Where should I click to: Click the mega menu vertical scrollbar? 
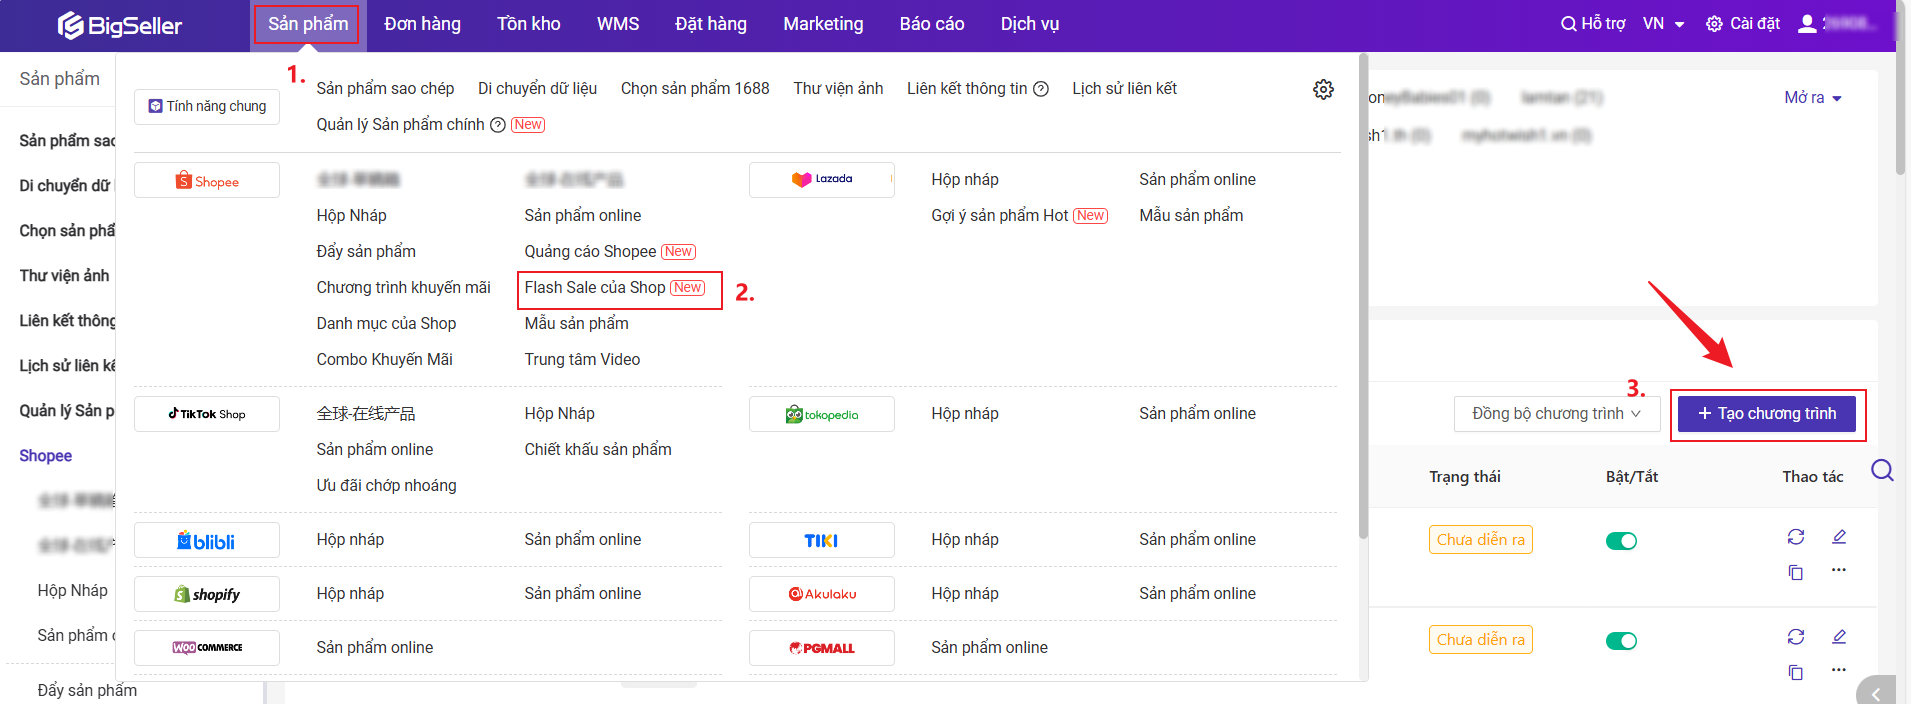[1363, 300]
